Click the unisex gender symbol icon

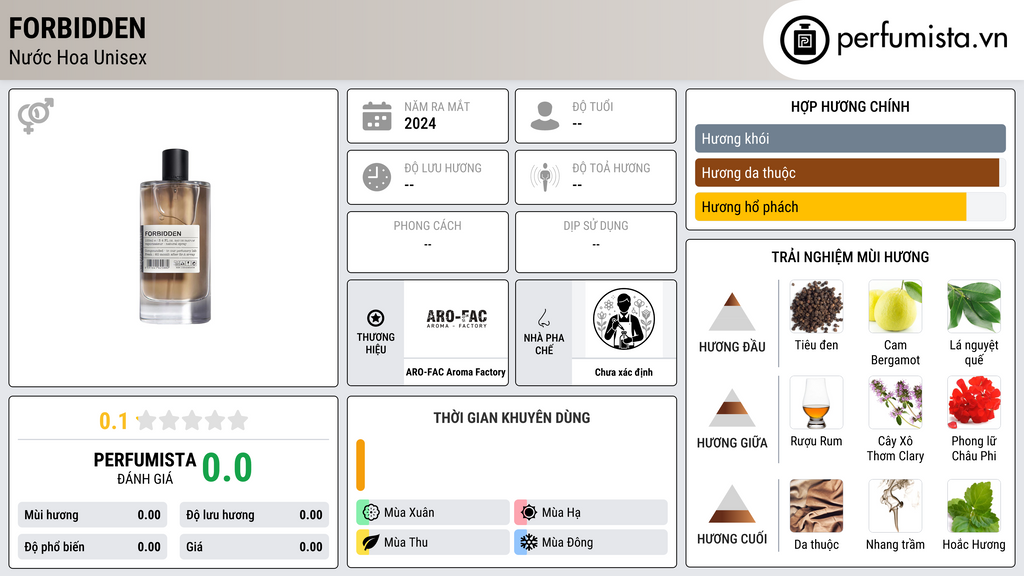pyautogui.click(x=36, y=116)
